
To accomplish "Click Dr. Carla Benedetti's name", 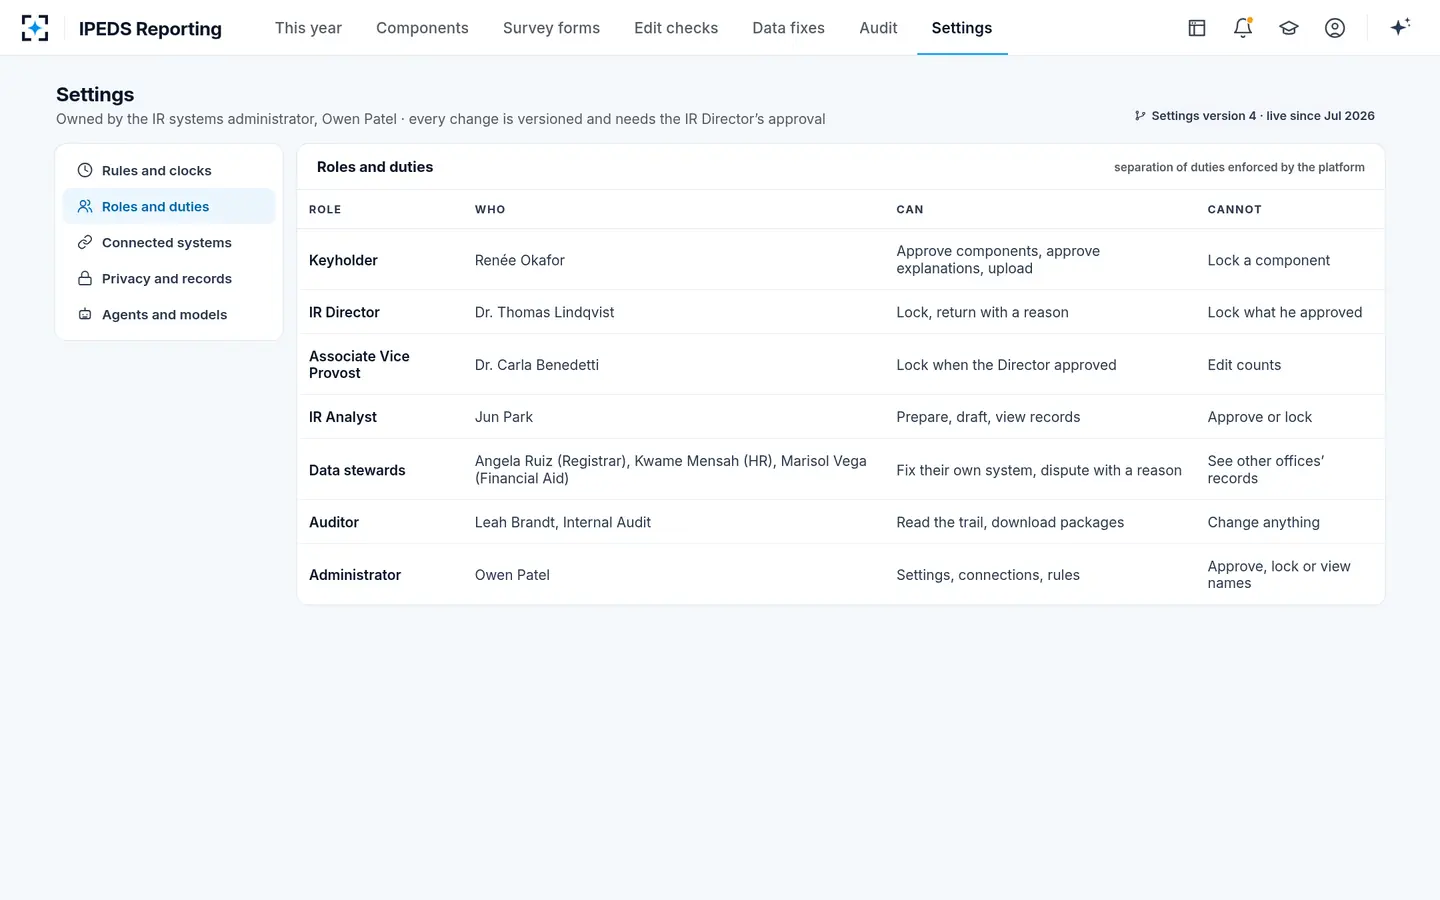I will (x=537, y=365).
